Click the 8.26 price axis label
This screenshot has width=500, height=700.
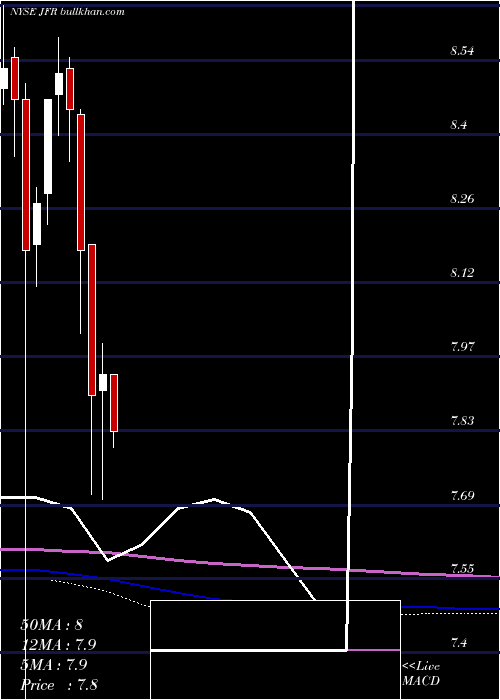[x=462, y=199]
